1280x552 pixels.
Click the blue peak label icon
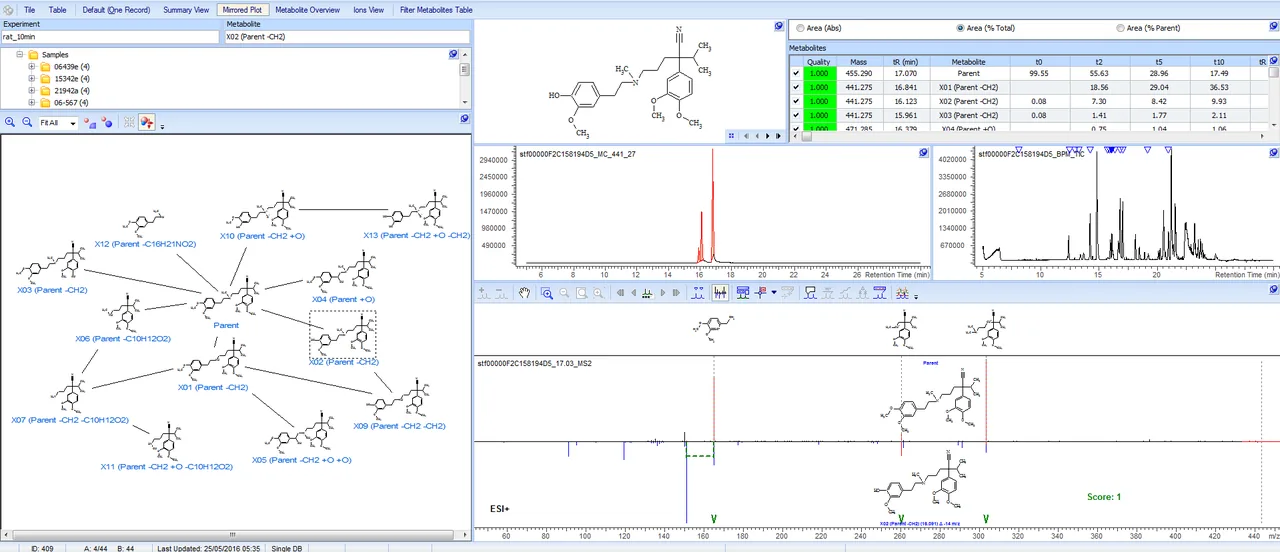tap(810, 293)
